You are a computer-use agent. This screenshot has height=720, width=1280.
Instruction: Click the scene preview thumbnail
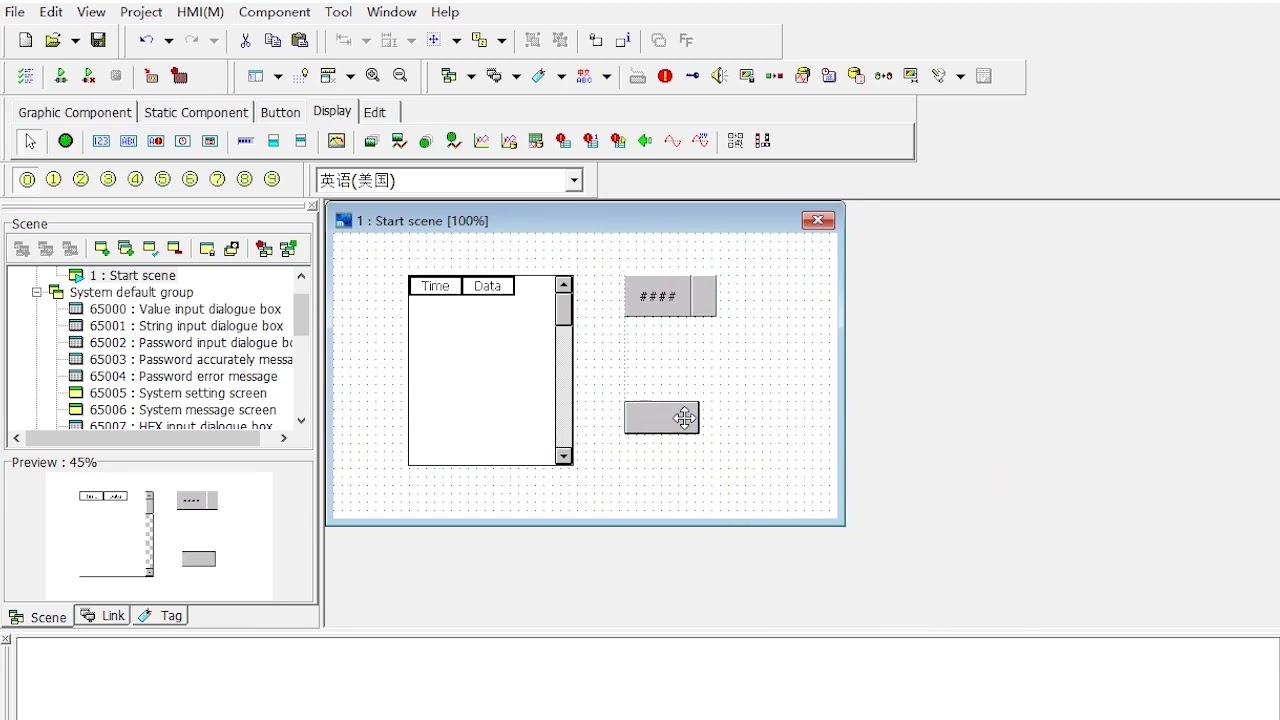[159, 536]
